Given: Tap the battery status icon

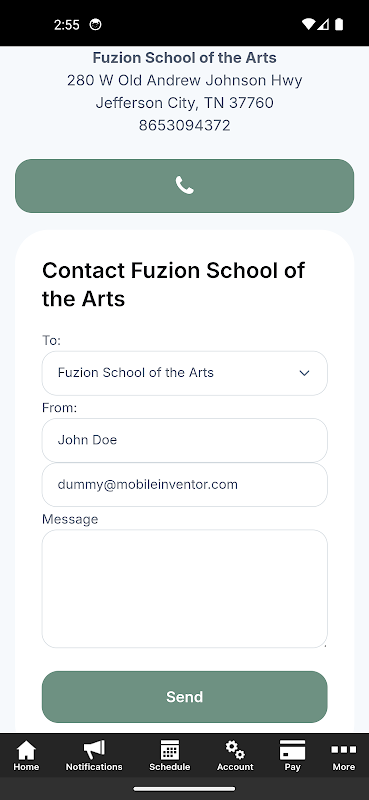Looking at the screenshot, I should [x=339, y=24].
